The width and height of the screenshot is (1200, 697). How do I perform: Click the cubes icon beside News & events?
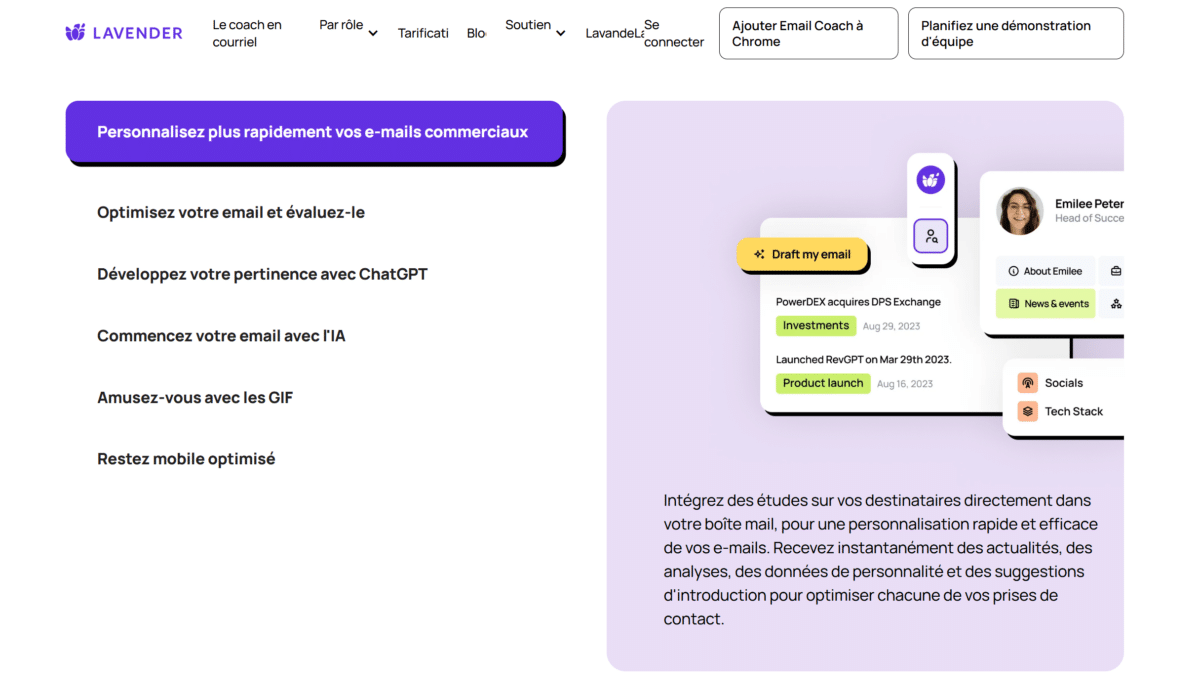coord(1115,304)
